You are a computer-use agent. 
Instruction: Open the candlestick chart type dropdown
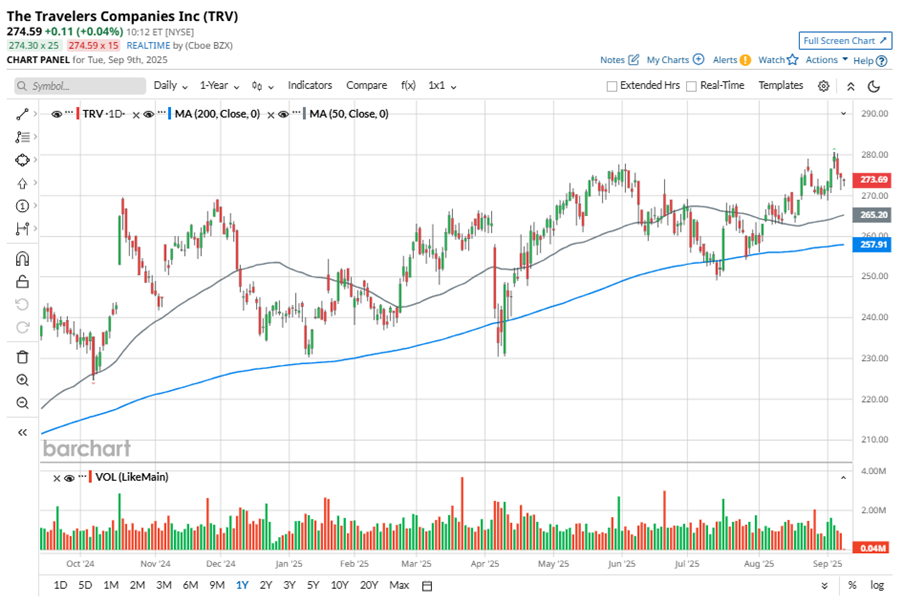263,86
